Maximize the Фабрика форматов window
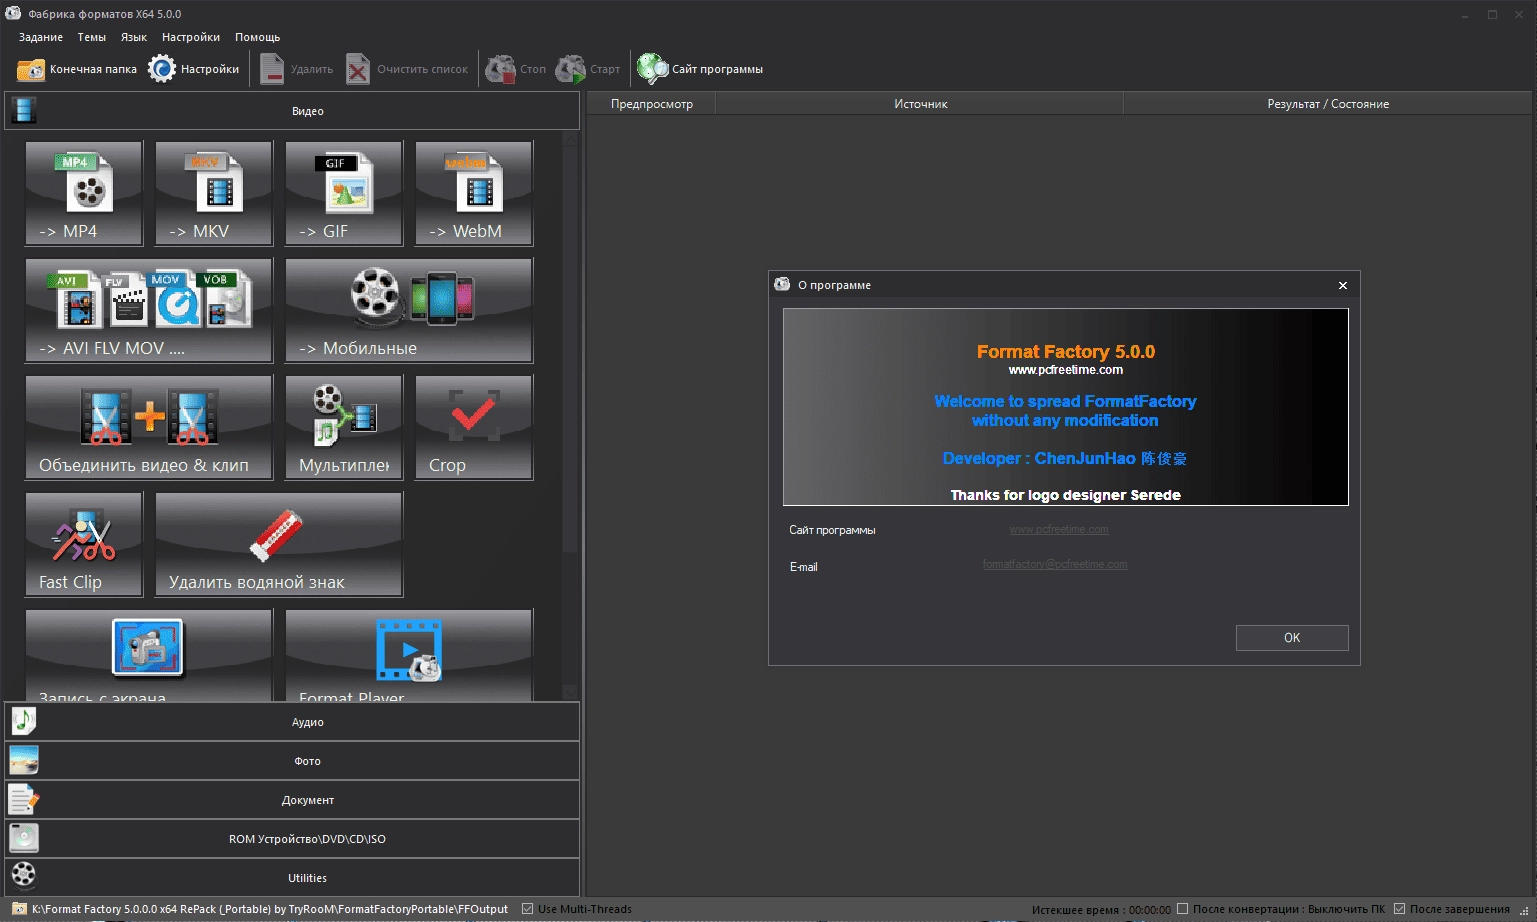The height and width of the screenshot is (922, 1537). pos(1492,14)
